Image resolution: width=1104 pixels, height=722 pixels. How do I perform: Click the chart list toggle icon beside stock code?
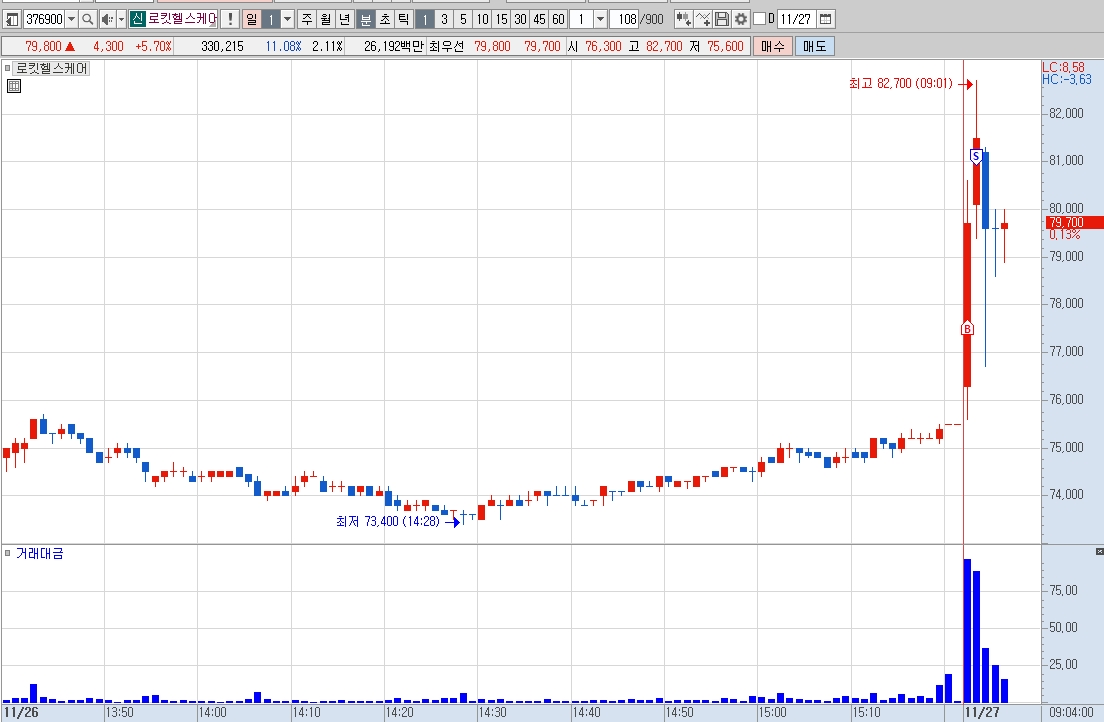pos(12,19)
